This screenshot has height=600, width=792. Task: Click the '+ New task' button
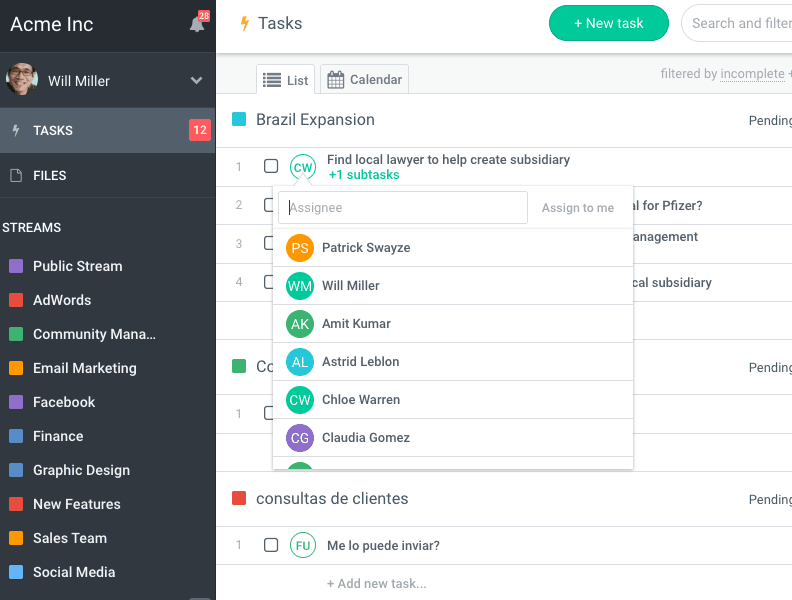pyautogui.click(x=608, y=23)
